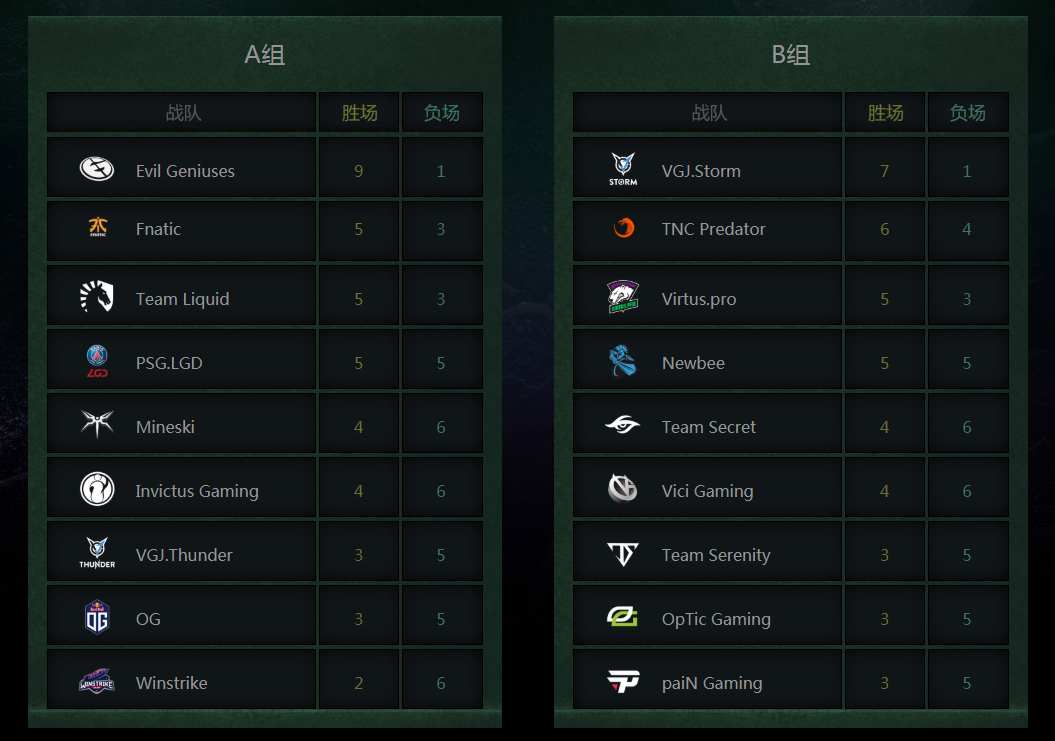
Task: Click the A组 group heading
Action: (265, 55)
